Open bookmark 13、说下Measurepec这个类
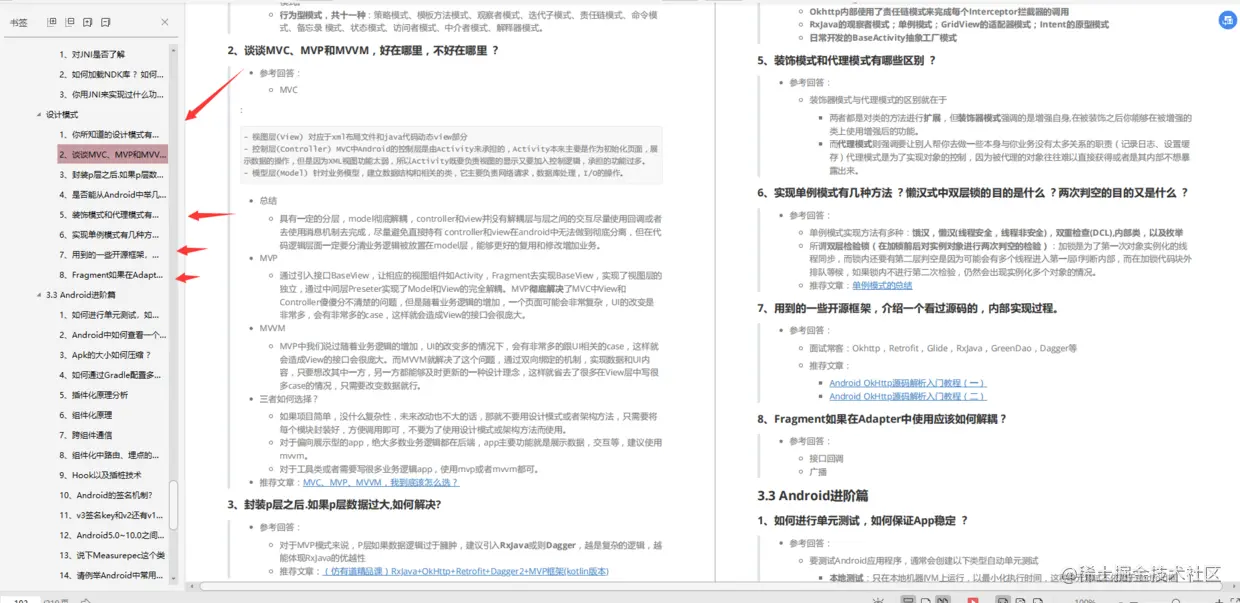Screen dimensions: 1240x603 pos(113,555)
